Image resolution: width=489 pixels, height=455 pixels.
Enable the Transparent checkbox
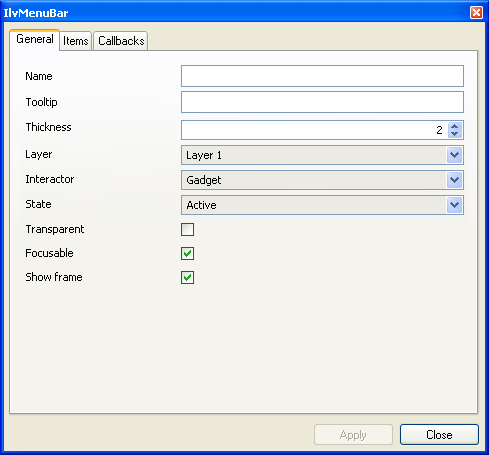coord(187,230)
